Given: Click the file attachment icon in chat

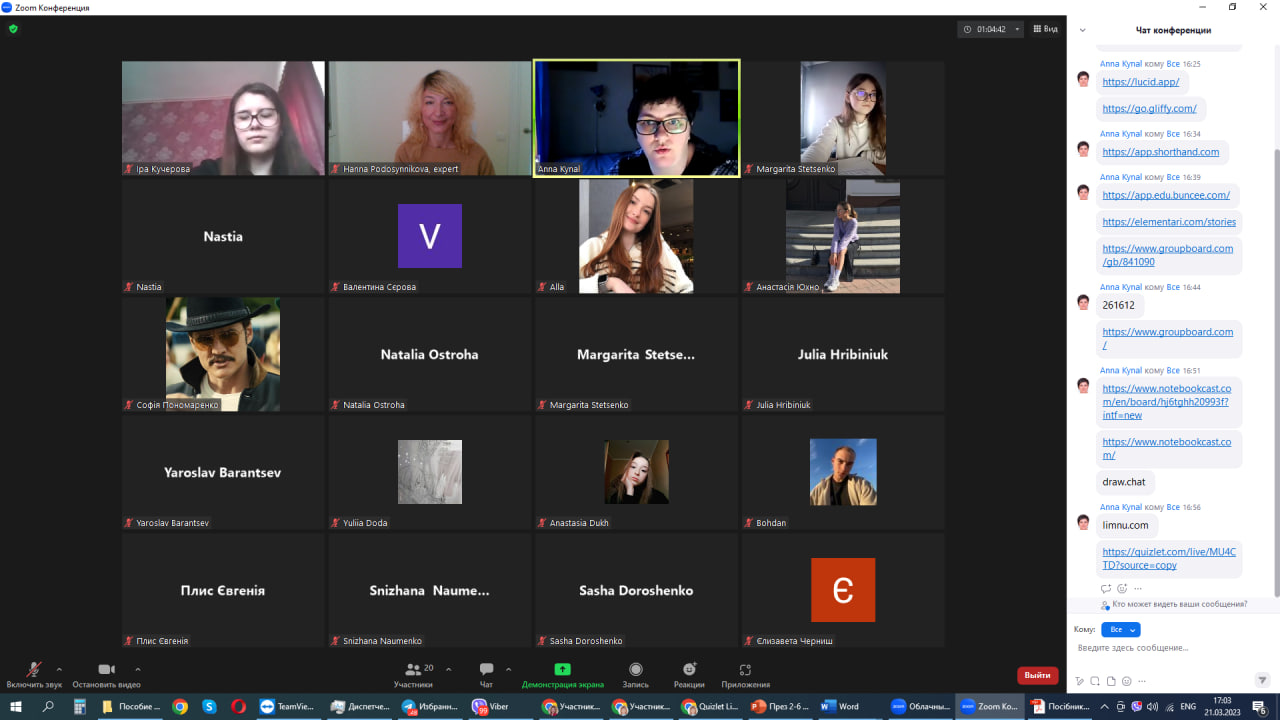Looking at the screenshot, I should tap(1111, 681).
